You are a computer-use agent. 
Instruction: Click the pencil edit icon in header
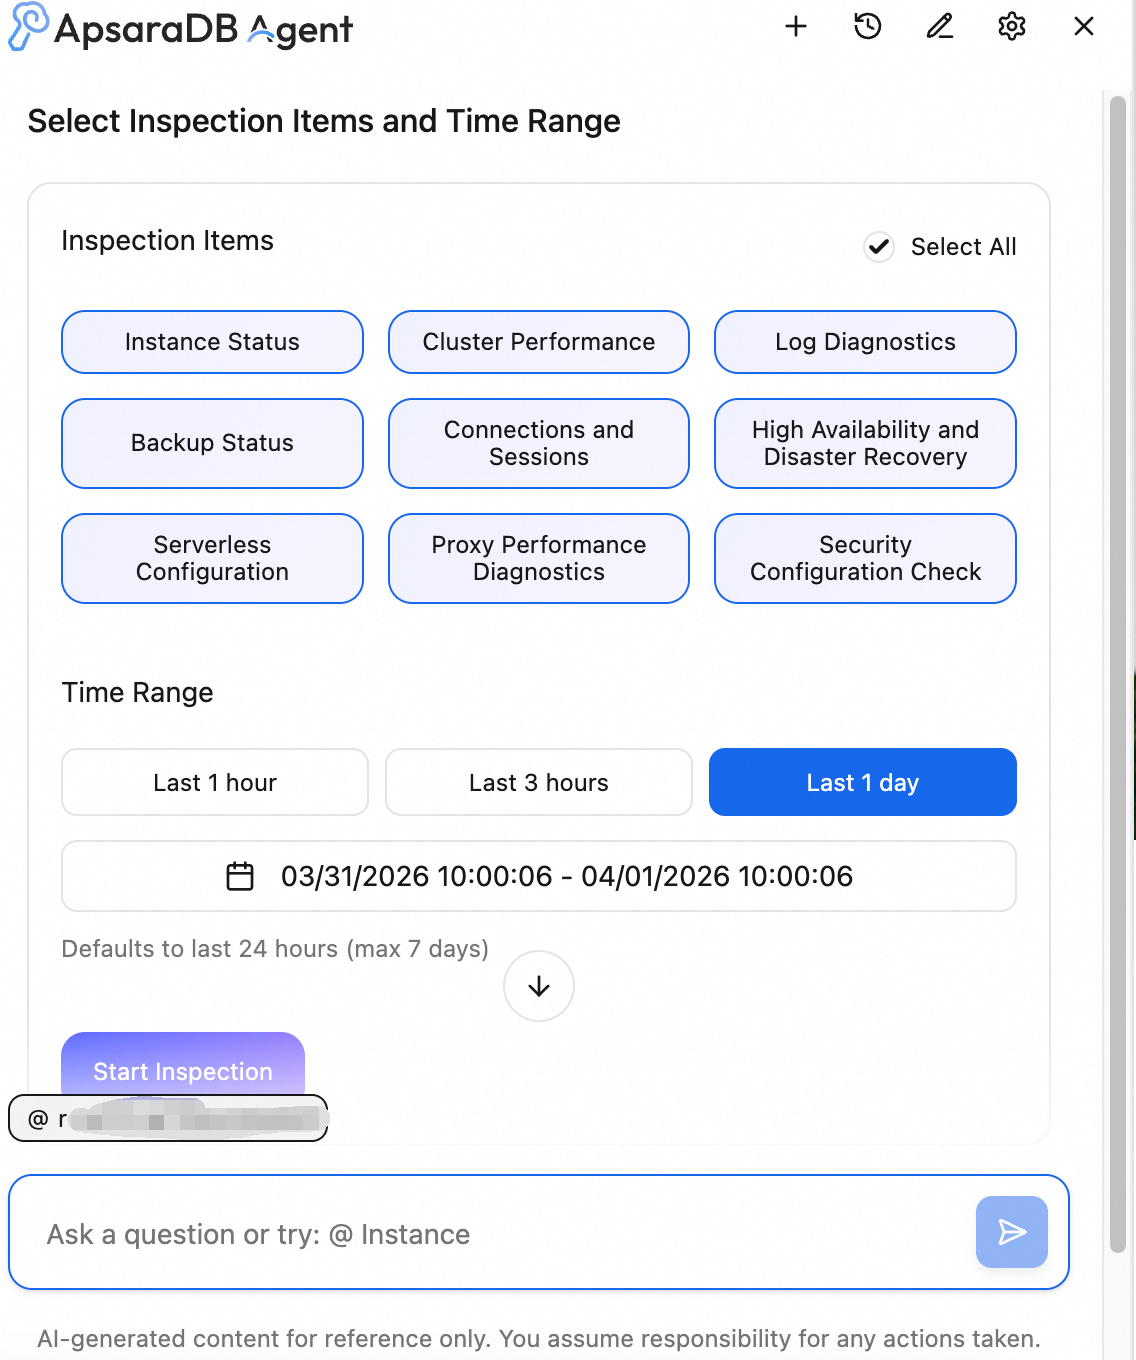940,27
